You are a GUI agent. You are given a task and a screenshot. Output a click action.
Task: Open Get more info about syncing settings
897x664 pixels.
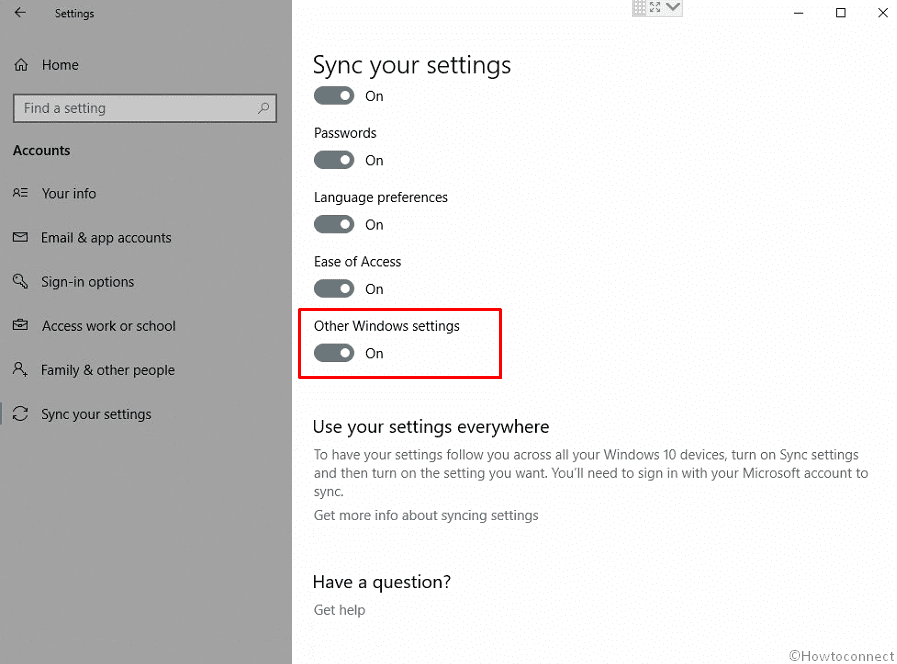(x=426, y=516)
